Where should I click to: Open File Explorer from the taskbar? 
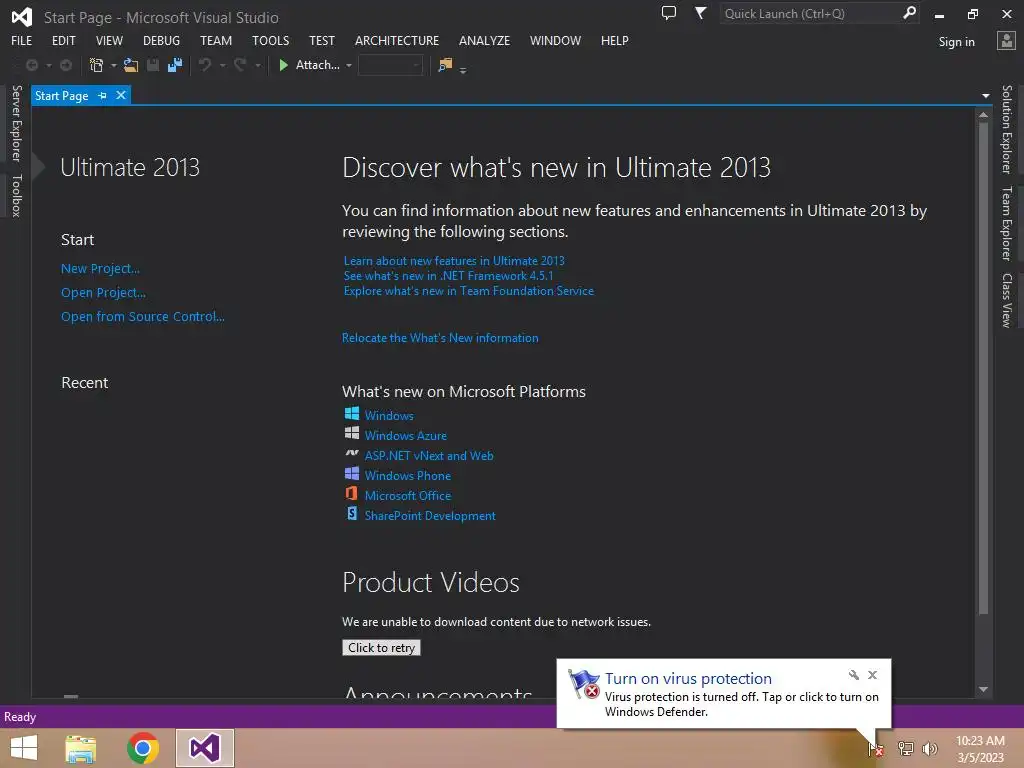pos(81,748)
